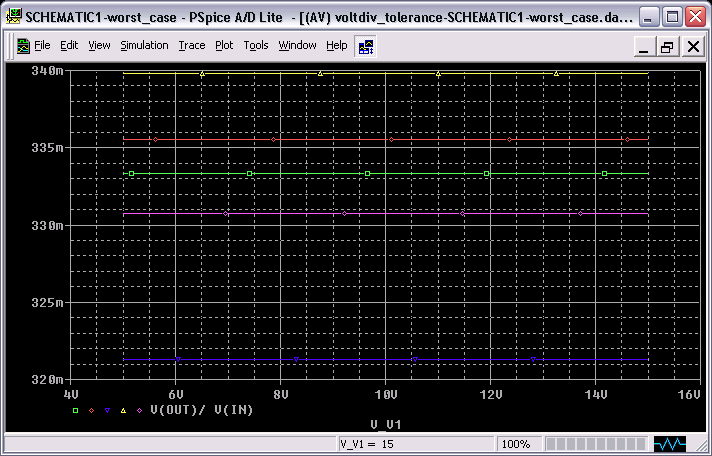Minimize the inner plot document window
The width and height of the screenshot is (712, 456).
[644, 47]
